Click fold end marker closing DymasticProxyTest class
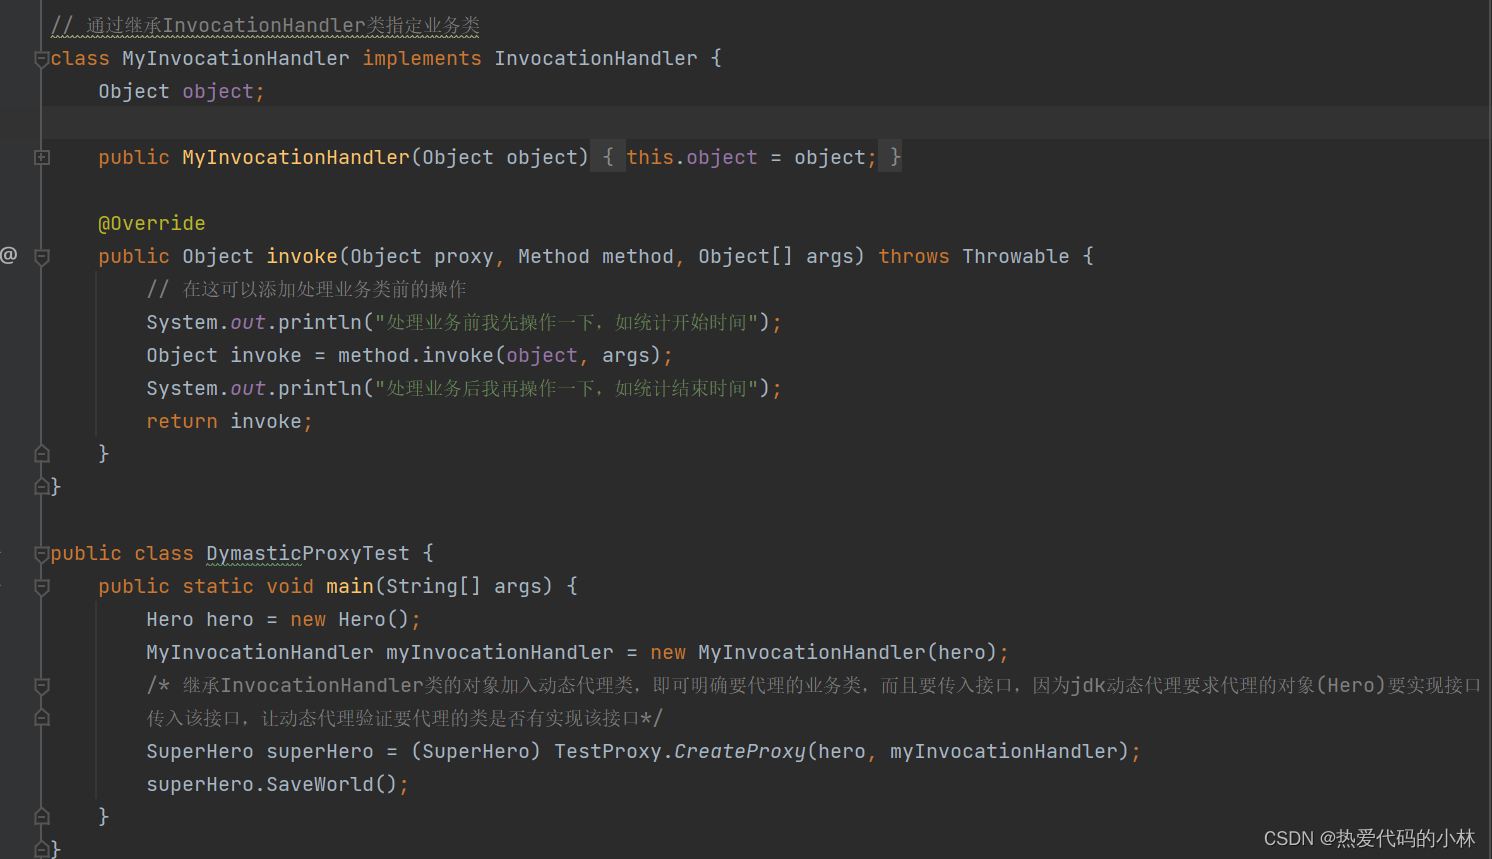1492x859 pixels. [42, 849]
